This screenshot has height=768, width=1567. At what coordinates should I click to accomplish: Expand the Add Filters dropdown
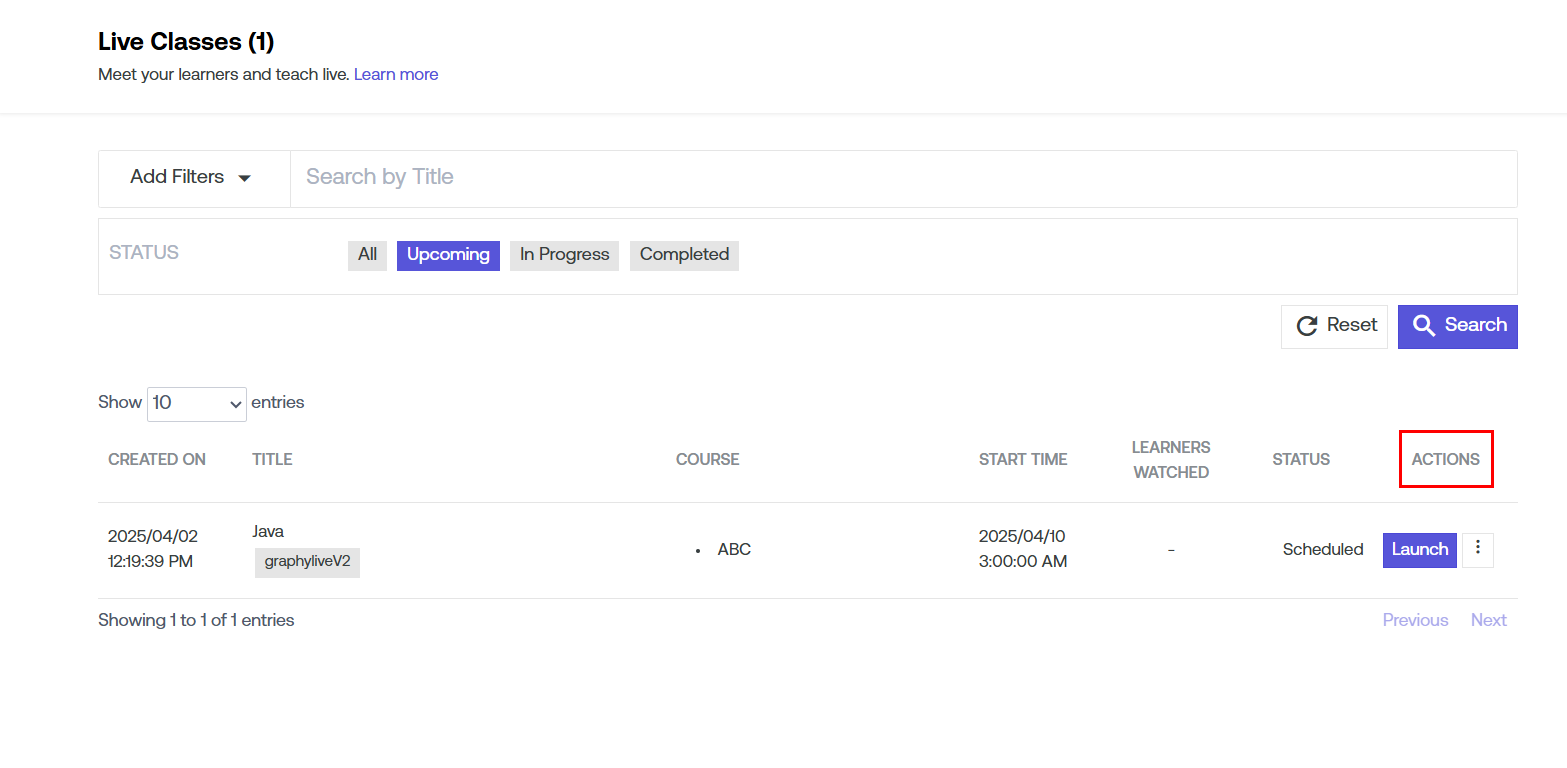coord(193,178)
